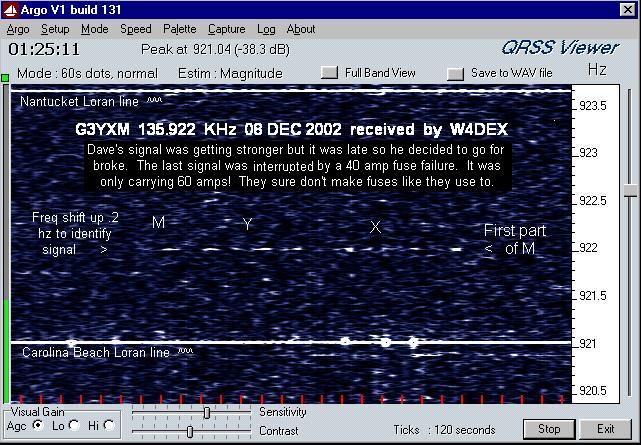Click the Contrast slider handle
The height and width of the screenshot is (445, 641).
(x=190, y=432)
